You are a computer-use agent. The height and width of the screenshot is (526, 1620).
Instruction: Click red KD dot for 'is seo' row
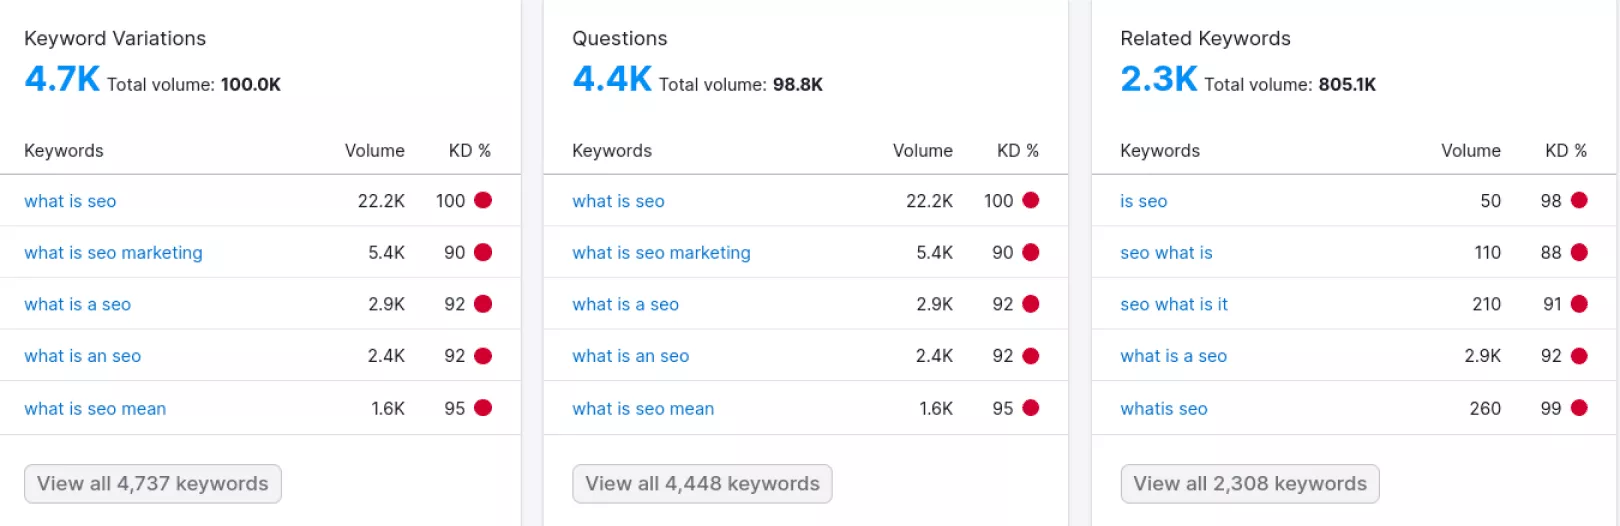1579,200
